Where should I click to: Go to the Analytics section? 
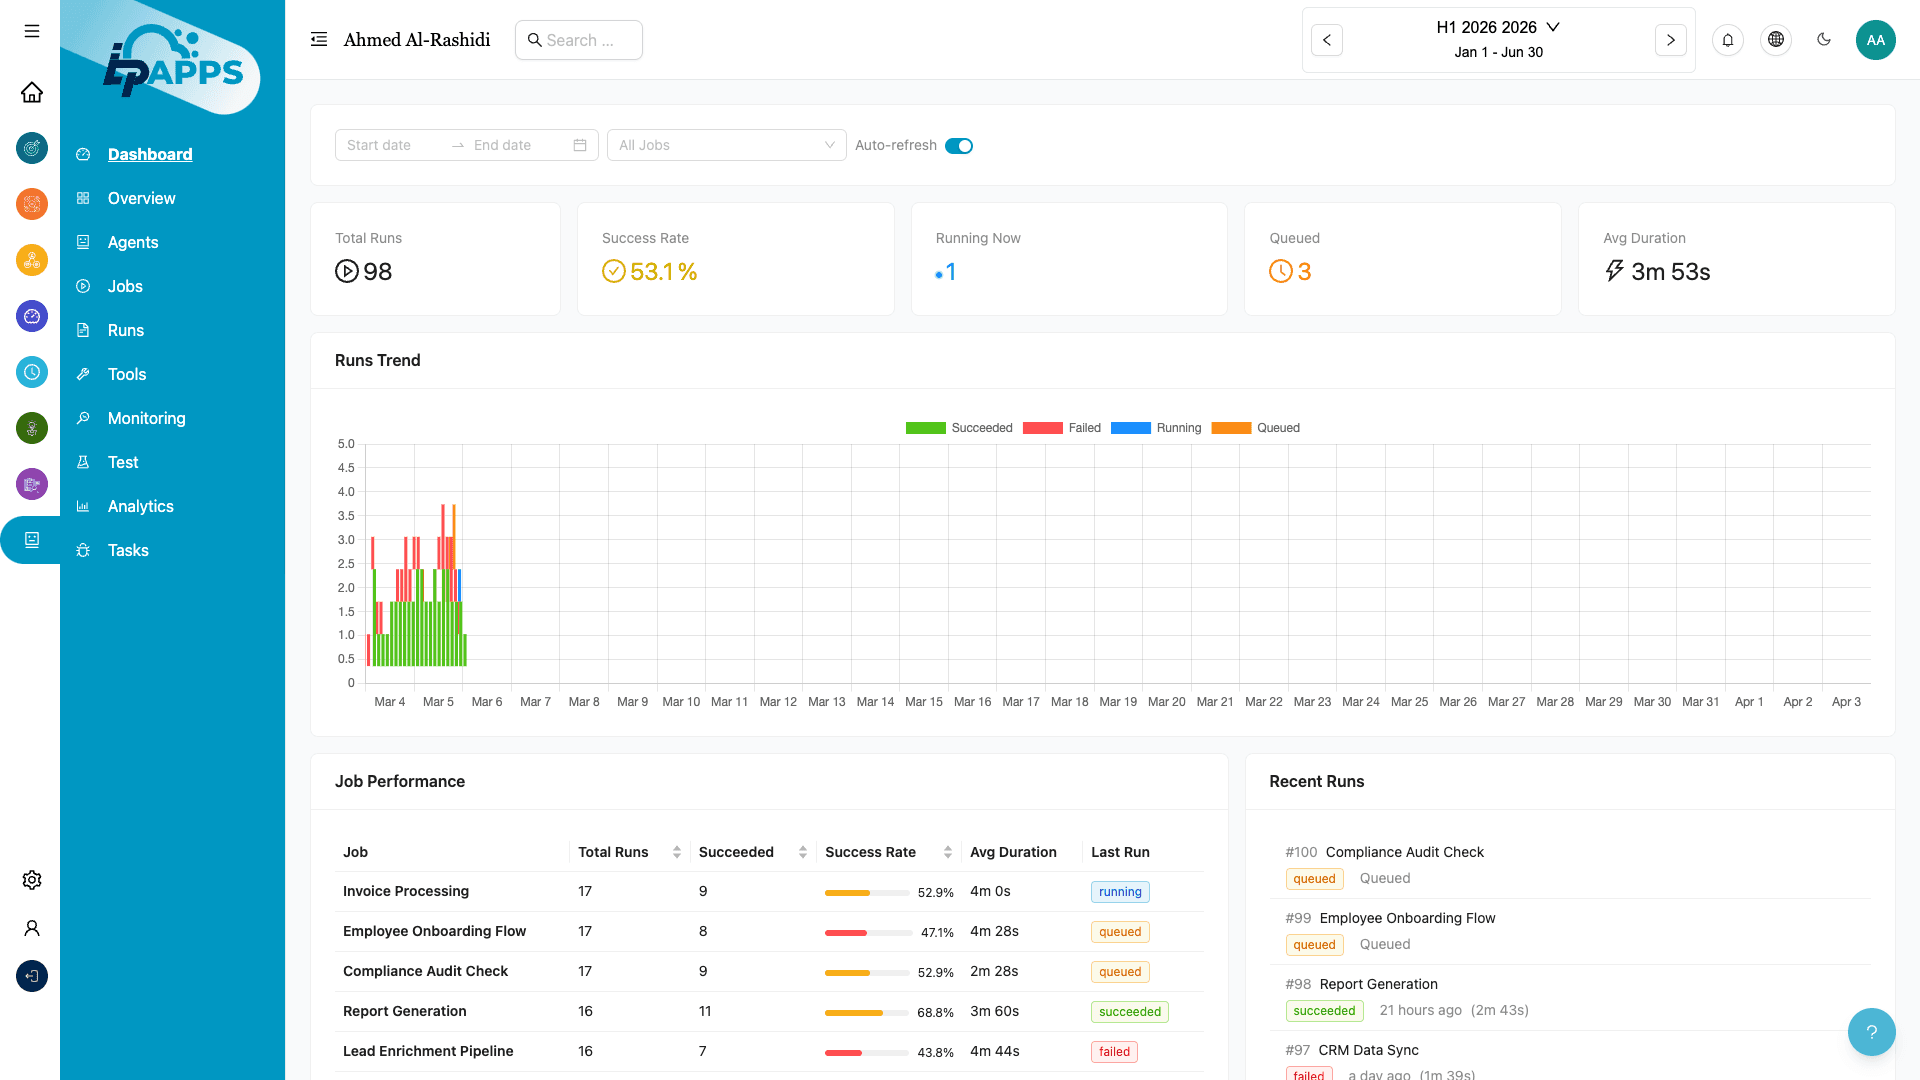pos(140,506)
